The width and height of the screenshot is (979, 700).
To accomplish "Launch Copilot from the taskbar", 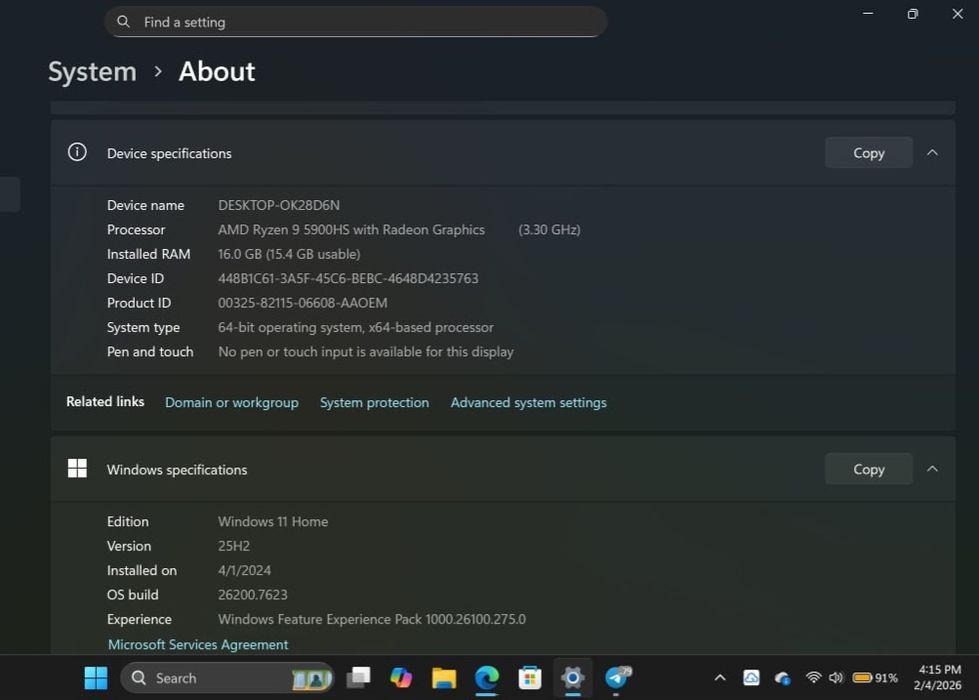I will click(401, 678).
